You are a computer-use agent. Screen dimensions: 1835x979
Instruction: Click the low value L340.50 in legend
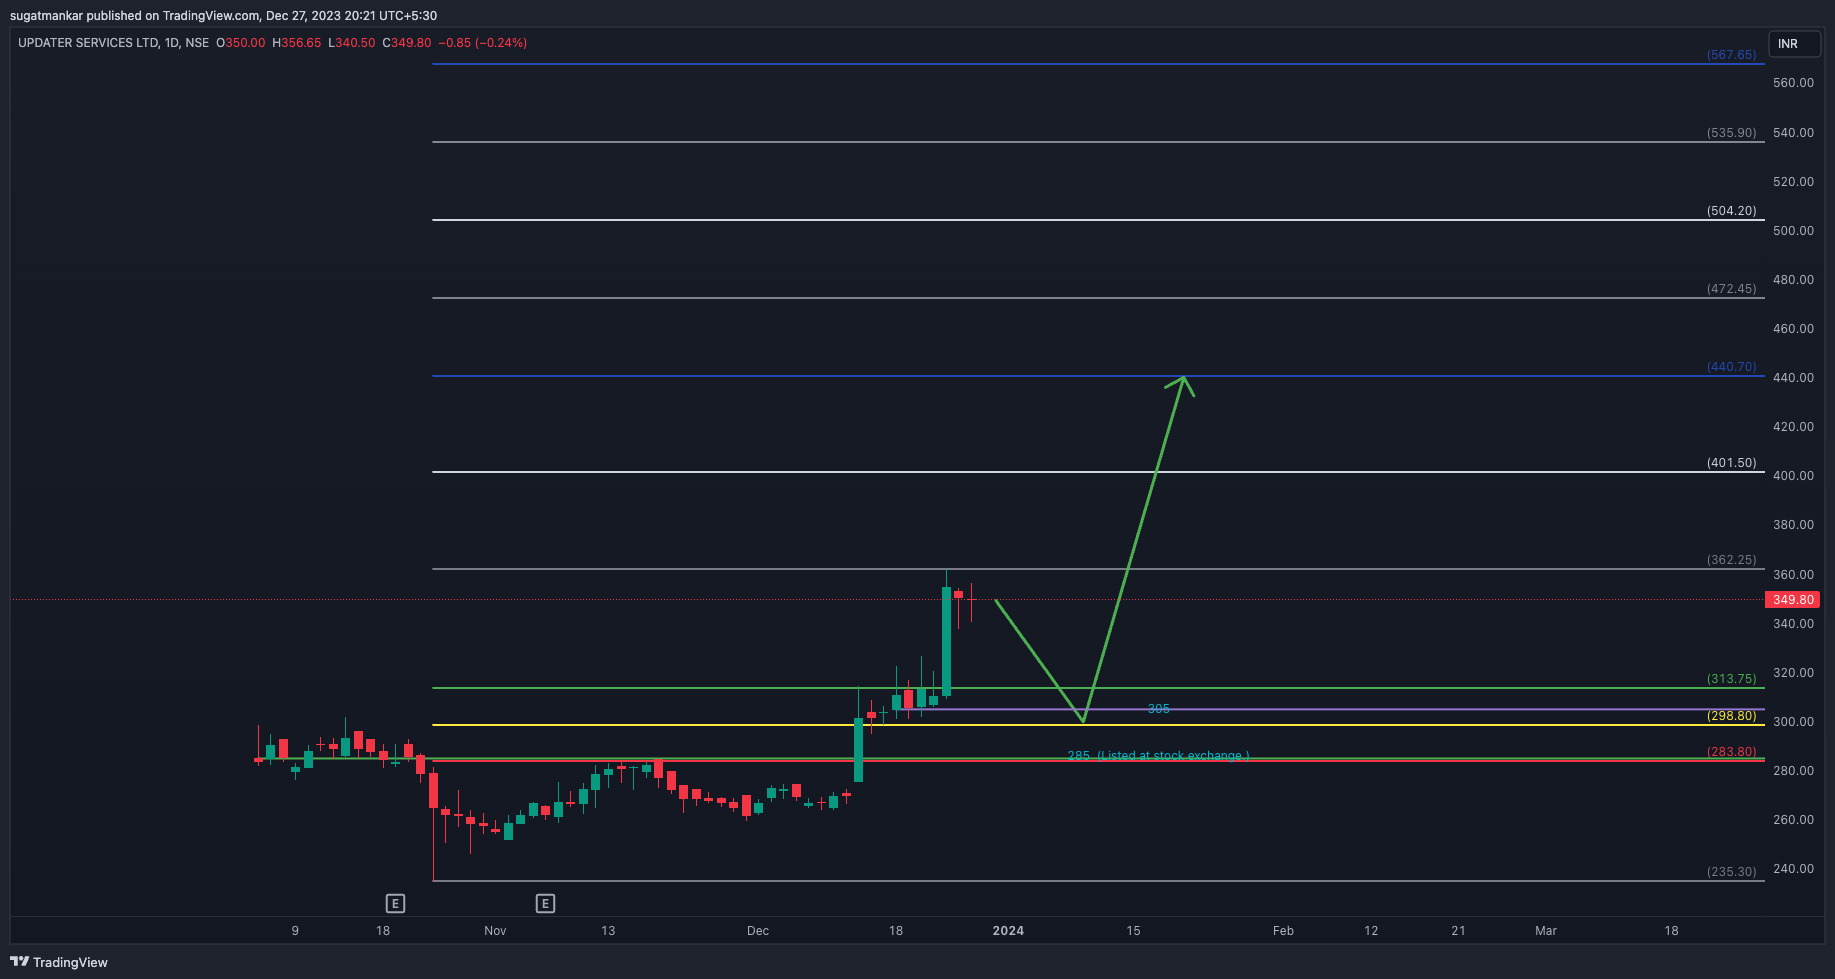(352, 43)
